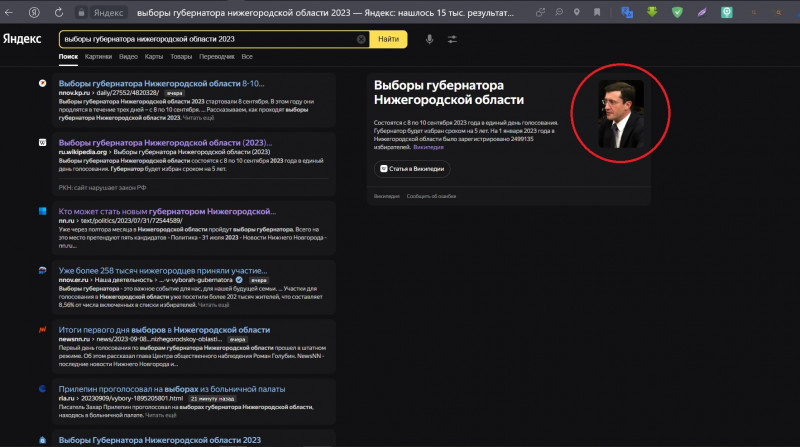
Task: Reload the page
Action: pyautogui.click(x=59, y=12)
